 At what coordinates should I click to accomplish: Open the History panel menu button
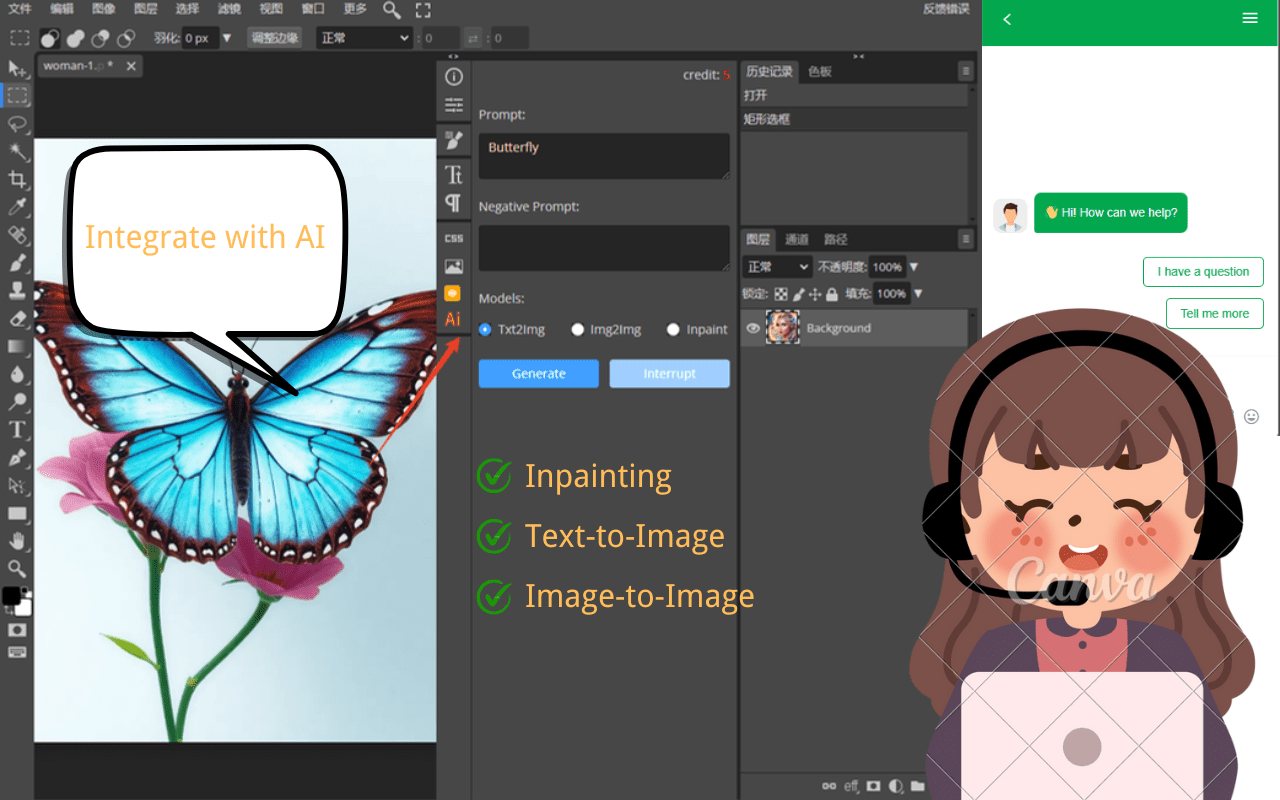point(965,71)
